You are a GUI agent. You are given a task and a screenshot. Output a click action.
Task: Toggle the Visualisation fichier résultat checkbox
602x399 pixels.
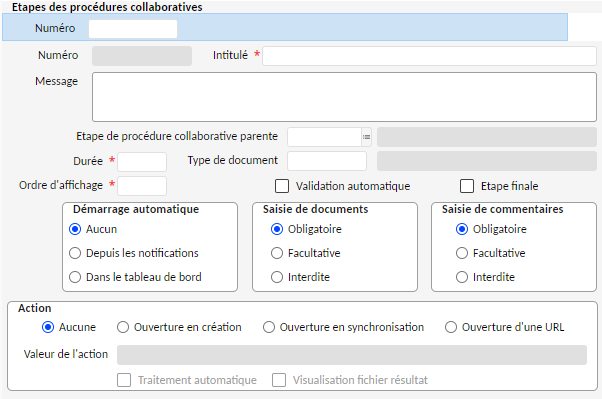pos(279,380)
